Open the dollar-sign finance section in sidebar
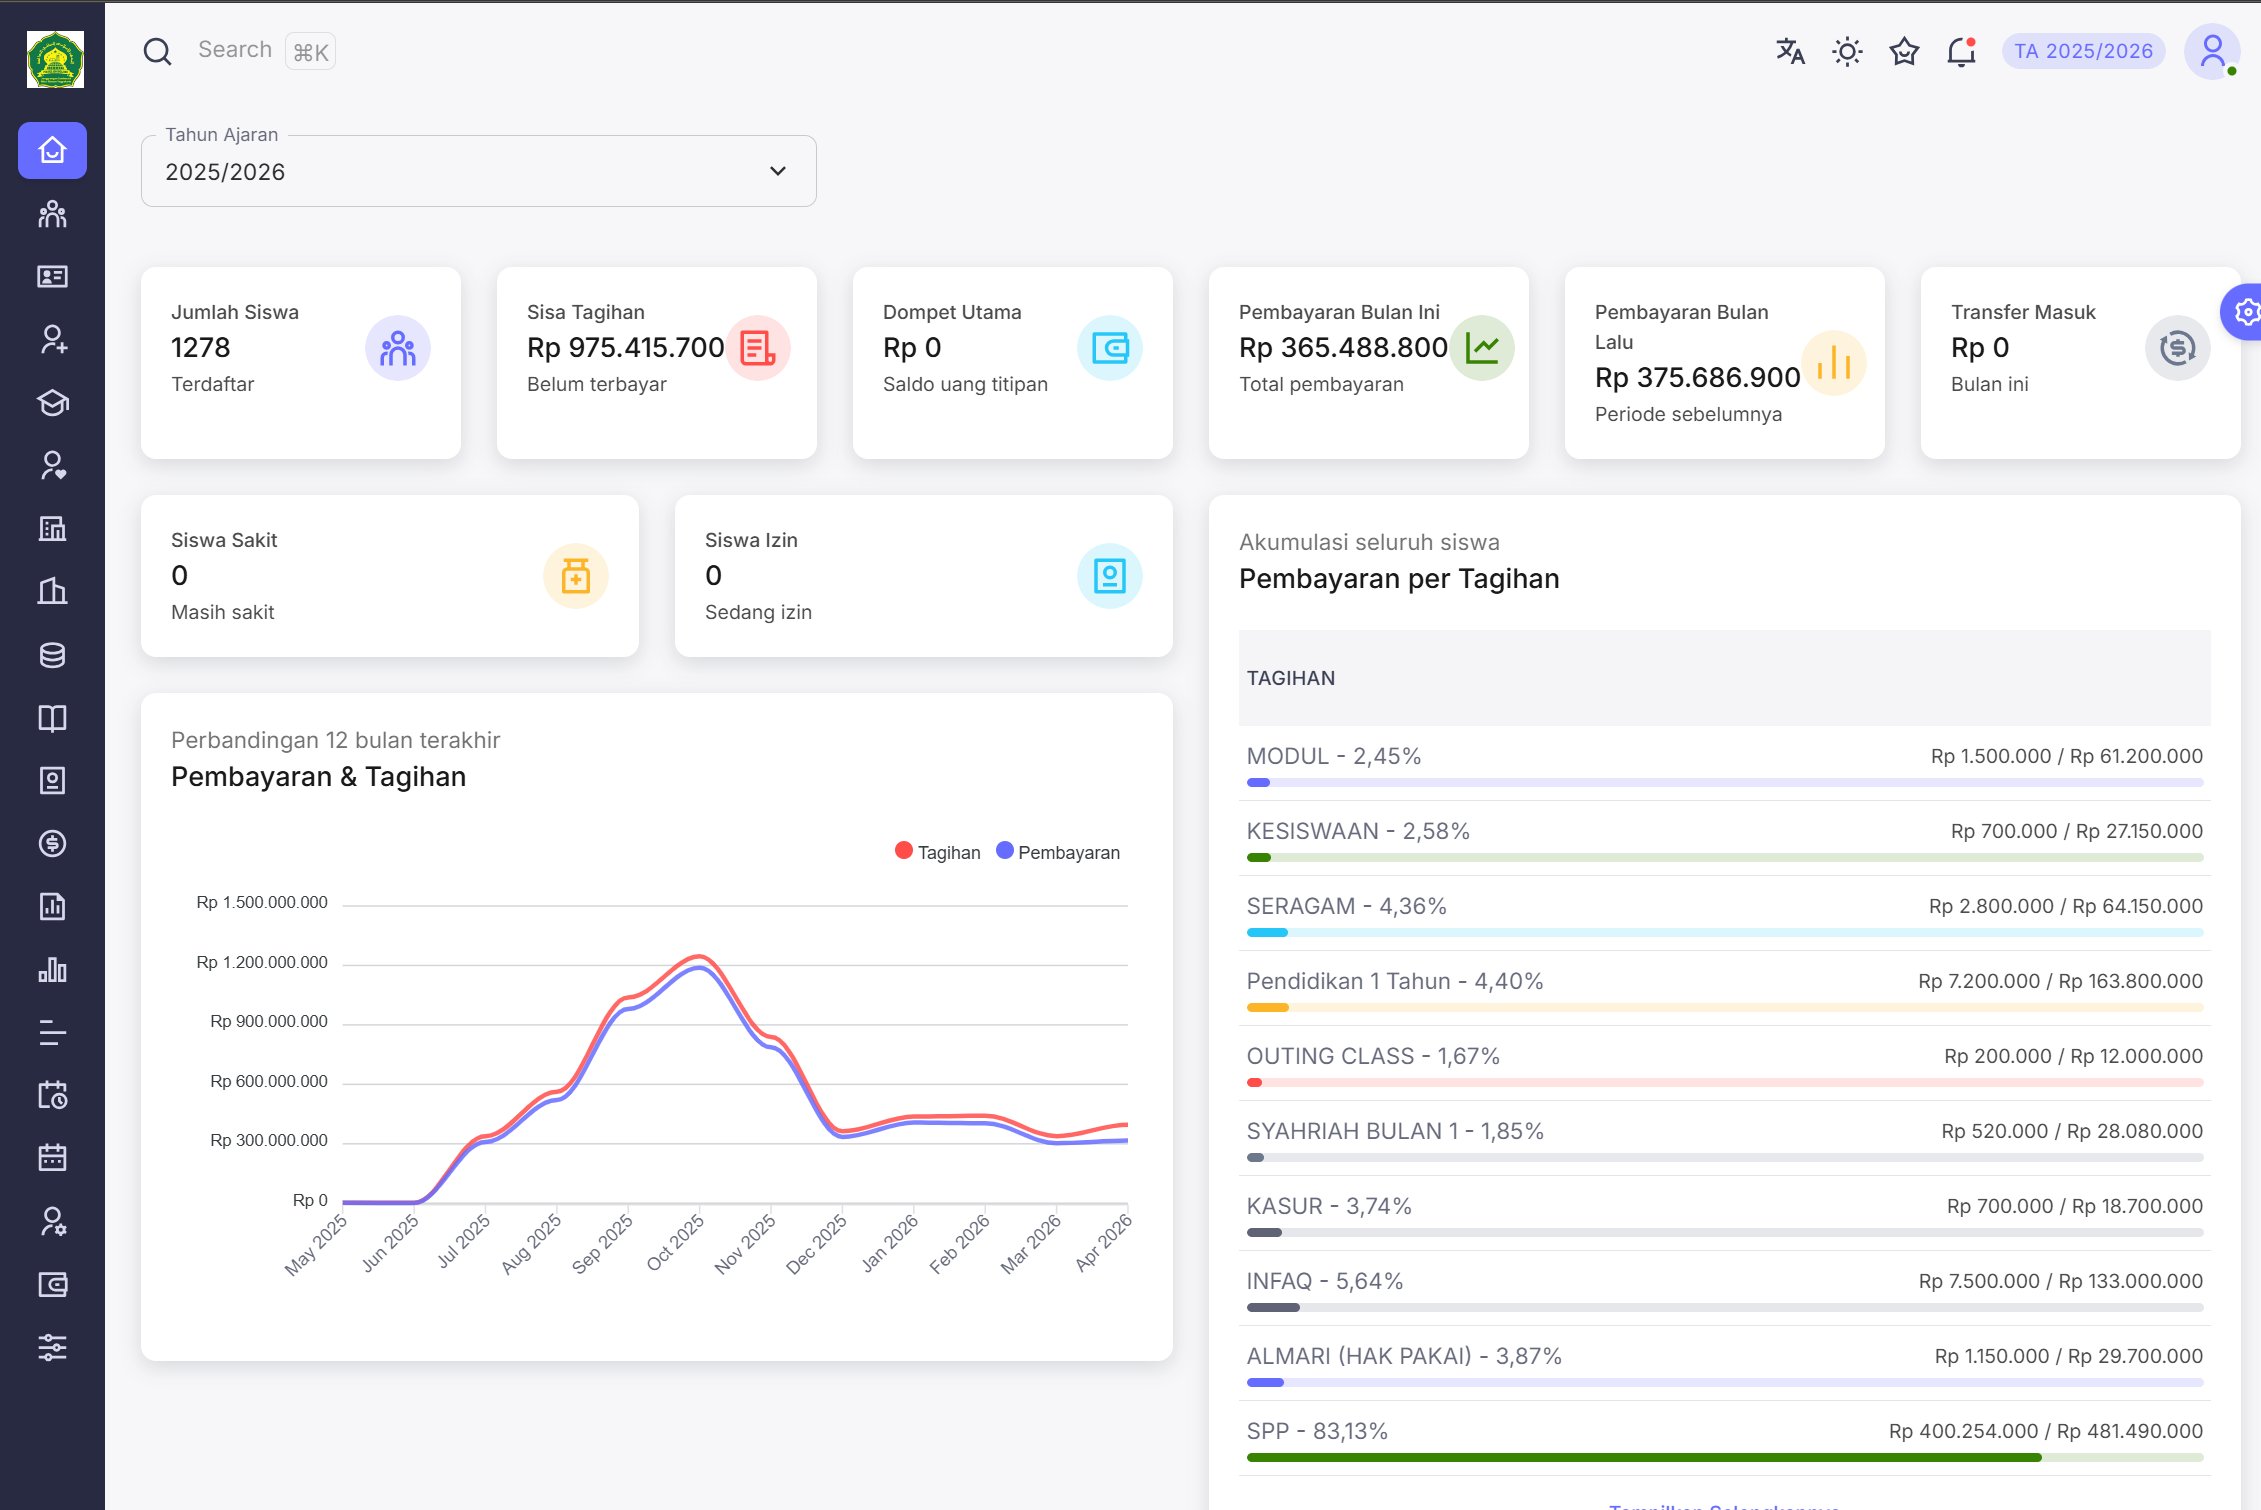Viewport: 2261px width, 1510px height. (52, 844)
